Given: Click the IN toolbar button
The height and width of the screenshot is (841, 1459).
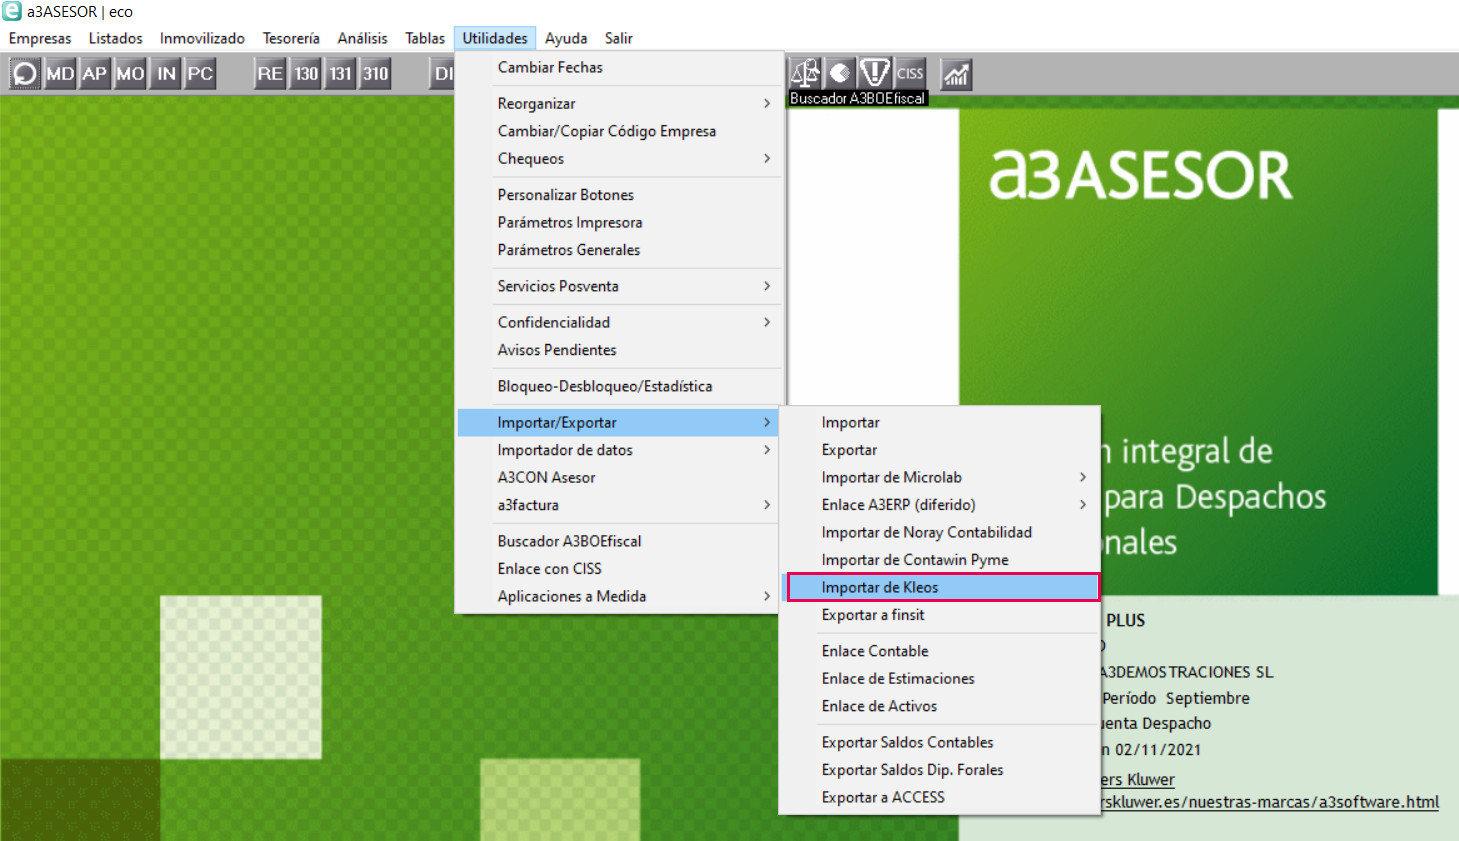Looking at the screenshot, I should (166, 74).
